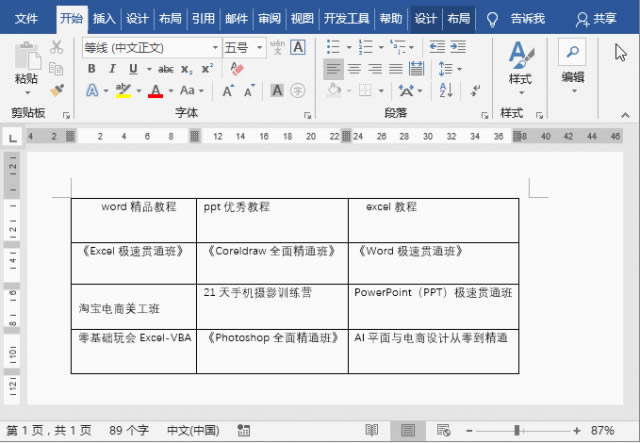Image resolution: width=640 pixels, height=443 pixels.
Task: Switch to the 开发工具 tab
Action: 347,19
